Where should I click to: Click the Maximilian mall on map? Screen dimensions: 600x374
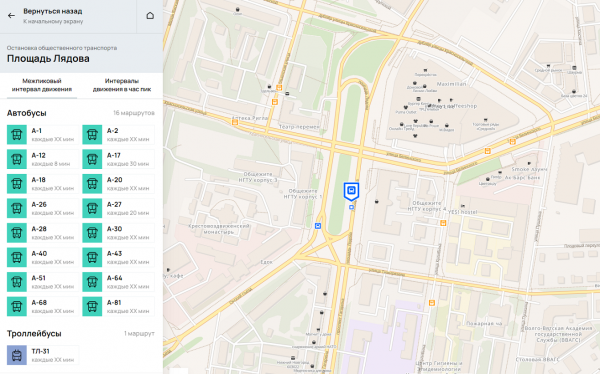[x=451, y=84]
